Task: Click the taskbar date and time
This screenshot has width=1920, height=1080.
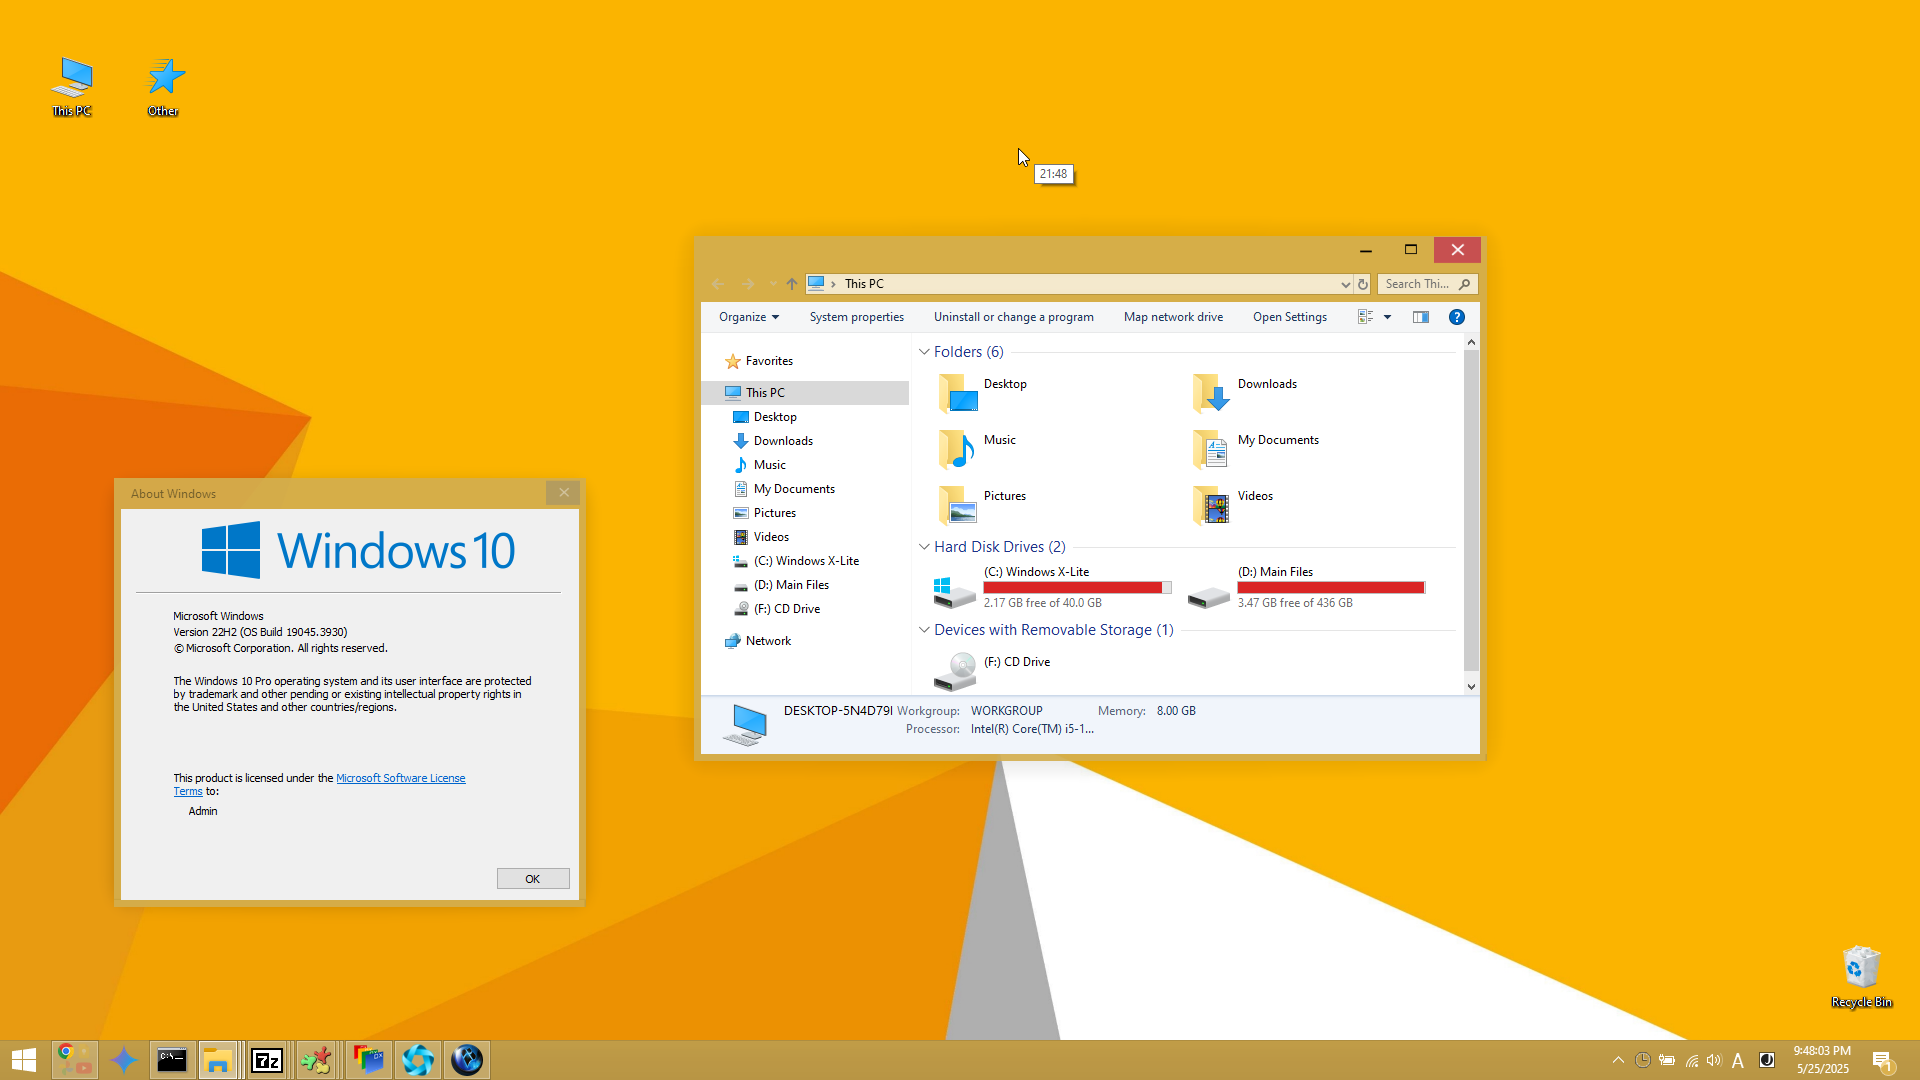Action: pos(1822,1060)
